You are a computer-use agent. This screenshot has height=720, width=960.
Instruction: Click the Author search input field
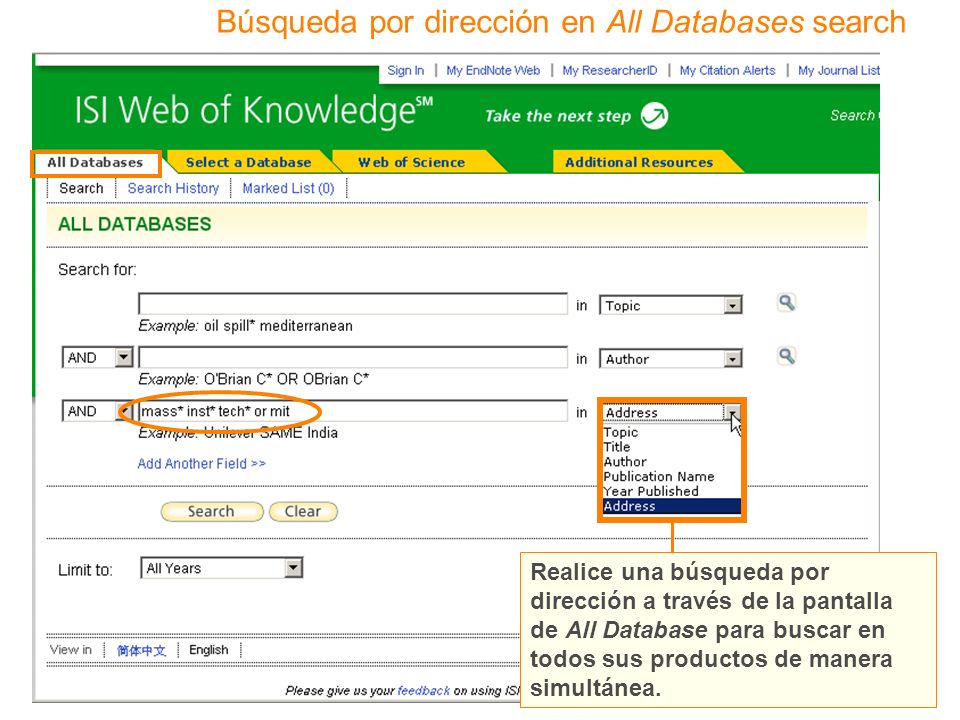353,358
